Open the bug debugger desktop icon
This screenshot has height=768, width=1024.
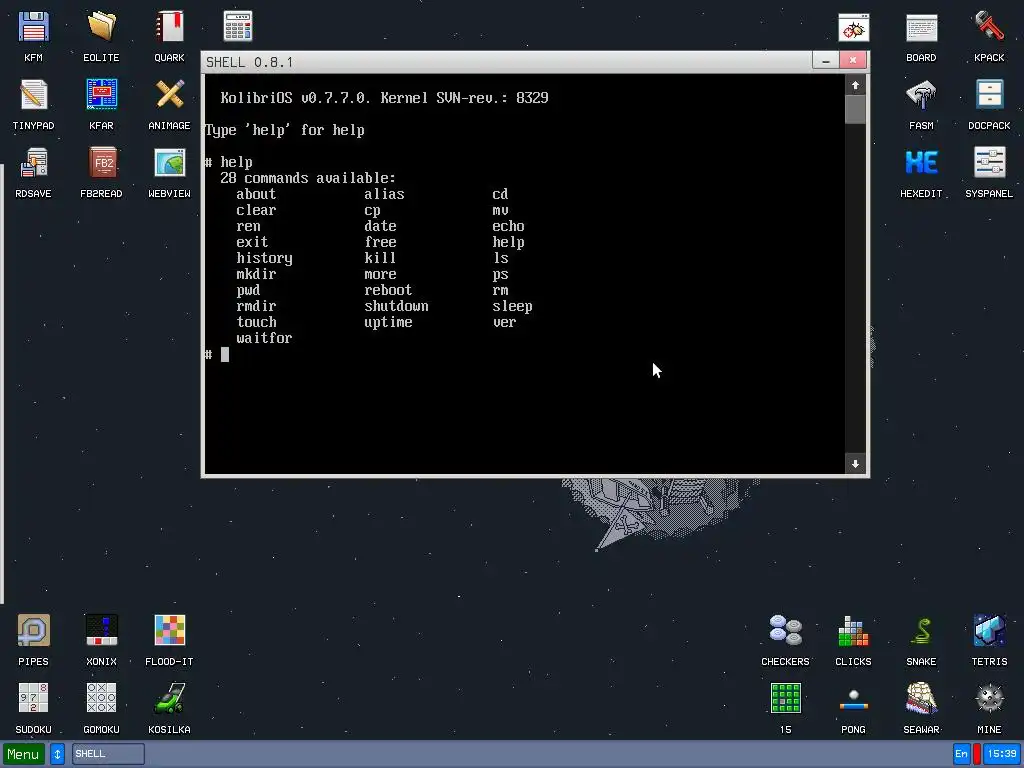coord(854,27)
